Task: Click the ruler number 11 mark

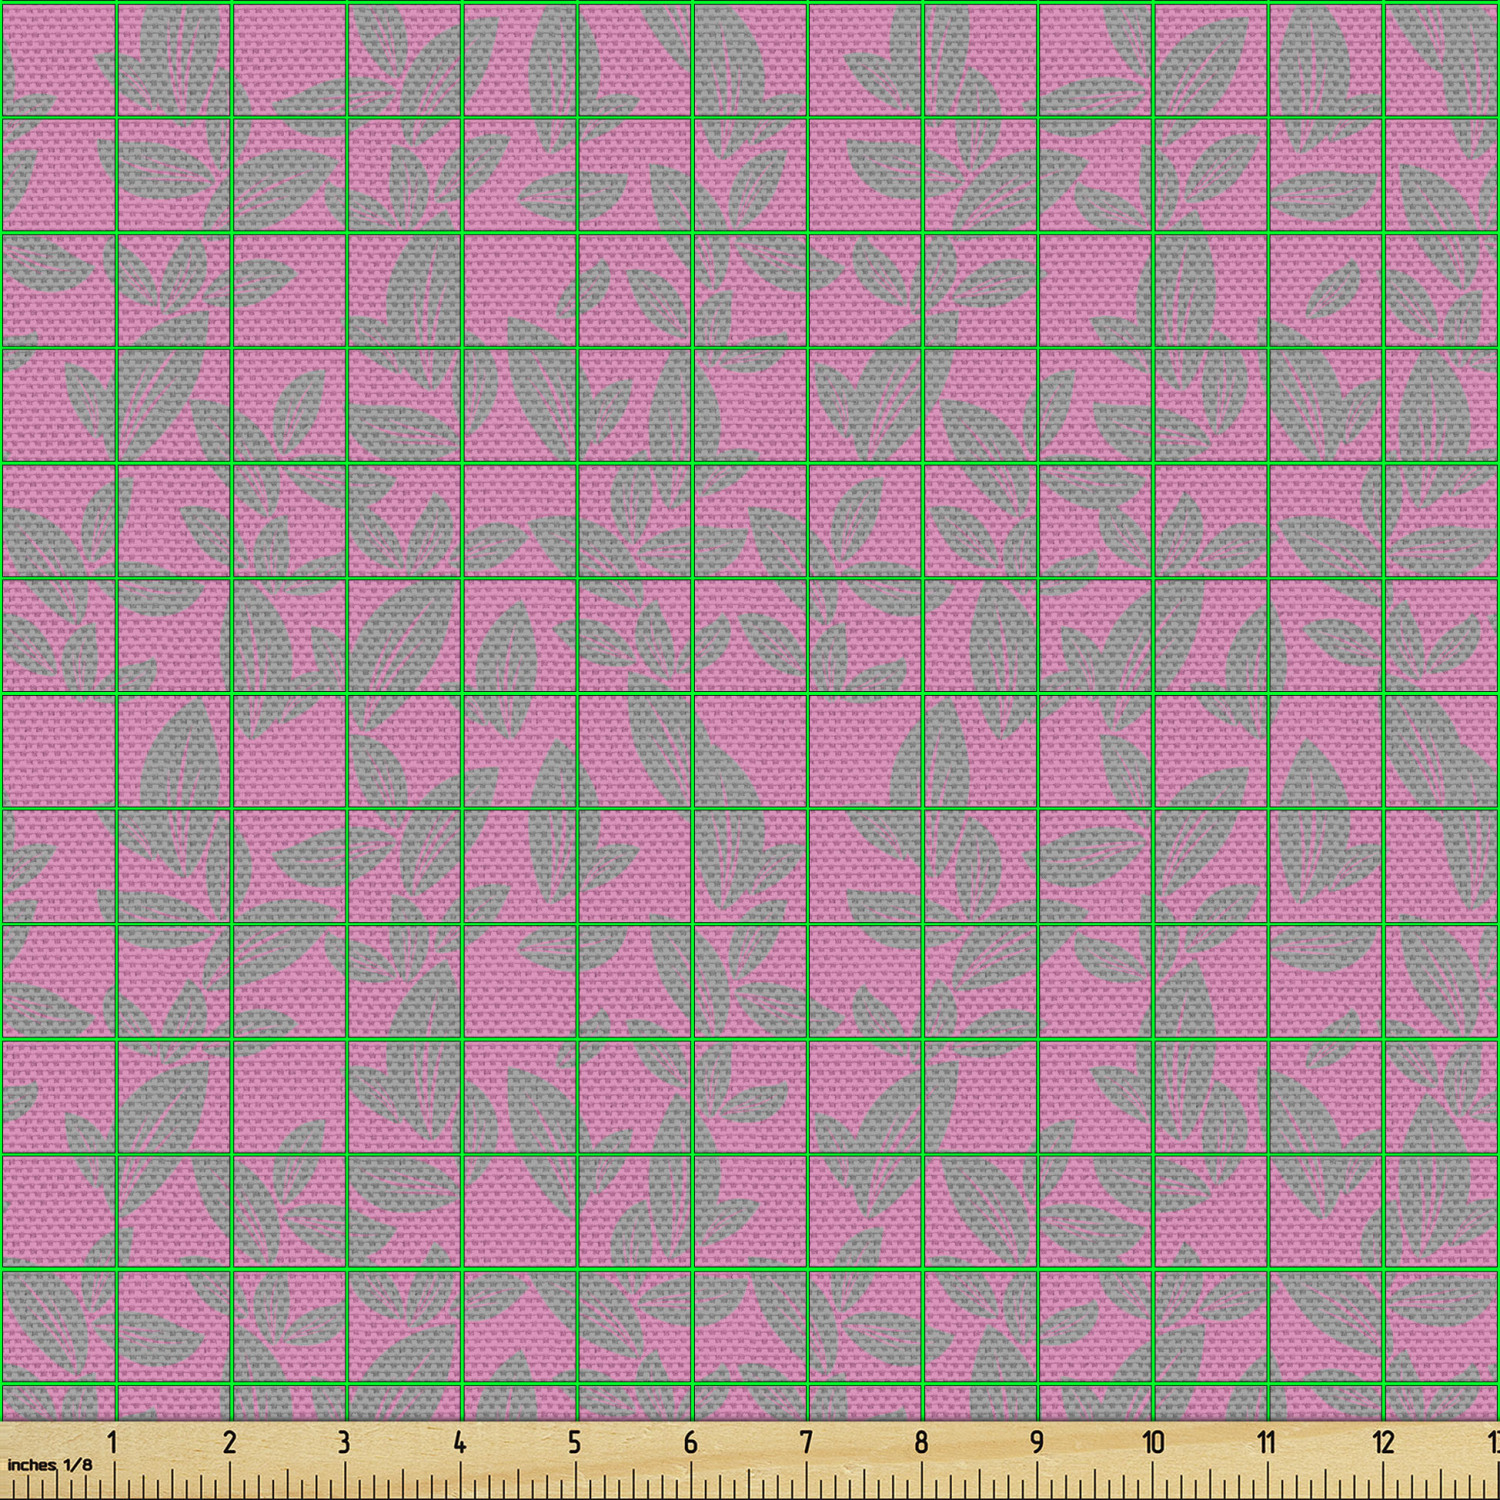Action: pyautogui.click(x=1267, y=1443)
